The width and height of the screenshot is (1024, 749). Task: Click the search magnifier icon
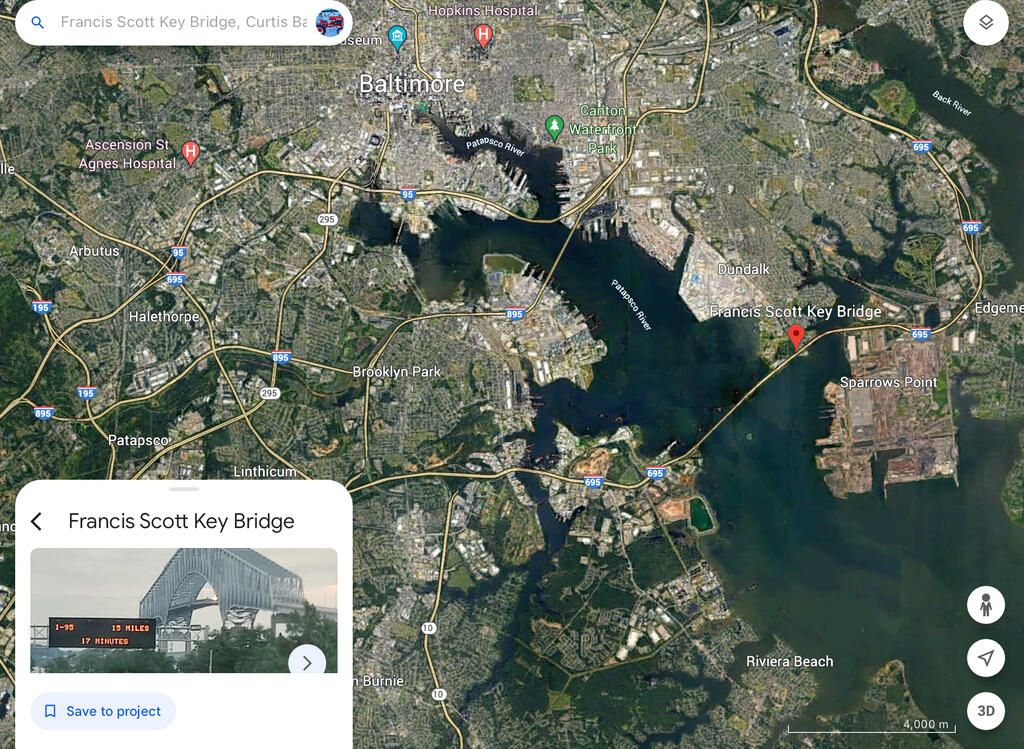(38, 23)
